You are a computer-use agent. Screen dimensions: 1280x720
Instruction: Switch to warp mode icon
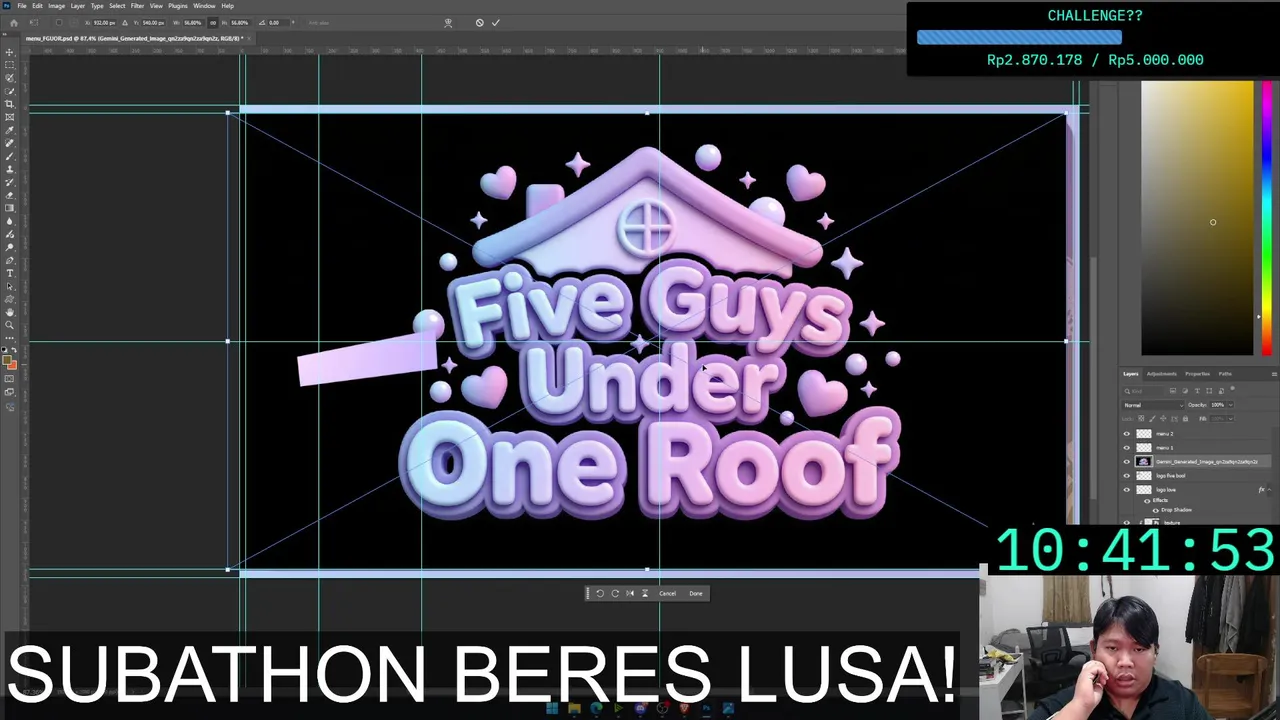point(448,22)
